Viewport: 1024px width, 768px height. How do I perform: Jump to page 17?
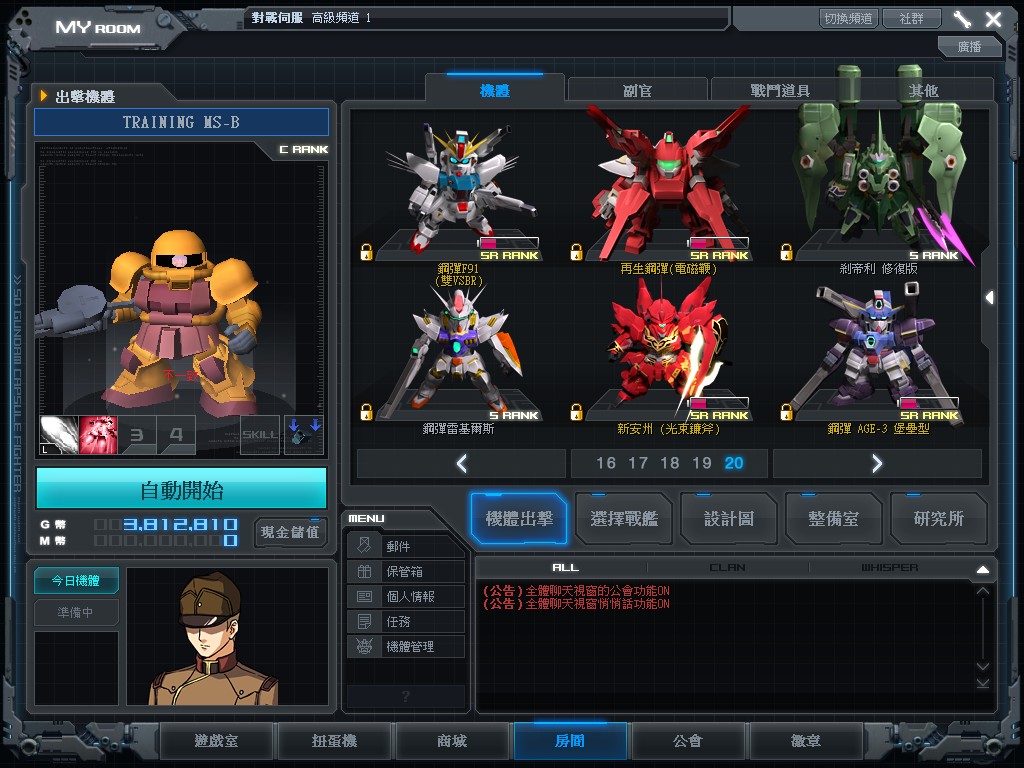tap(637, 463)
